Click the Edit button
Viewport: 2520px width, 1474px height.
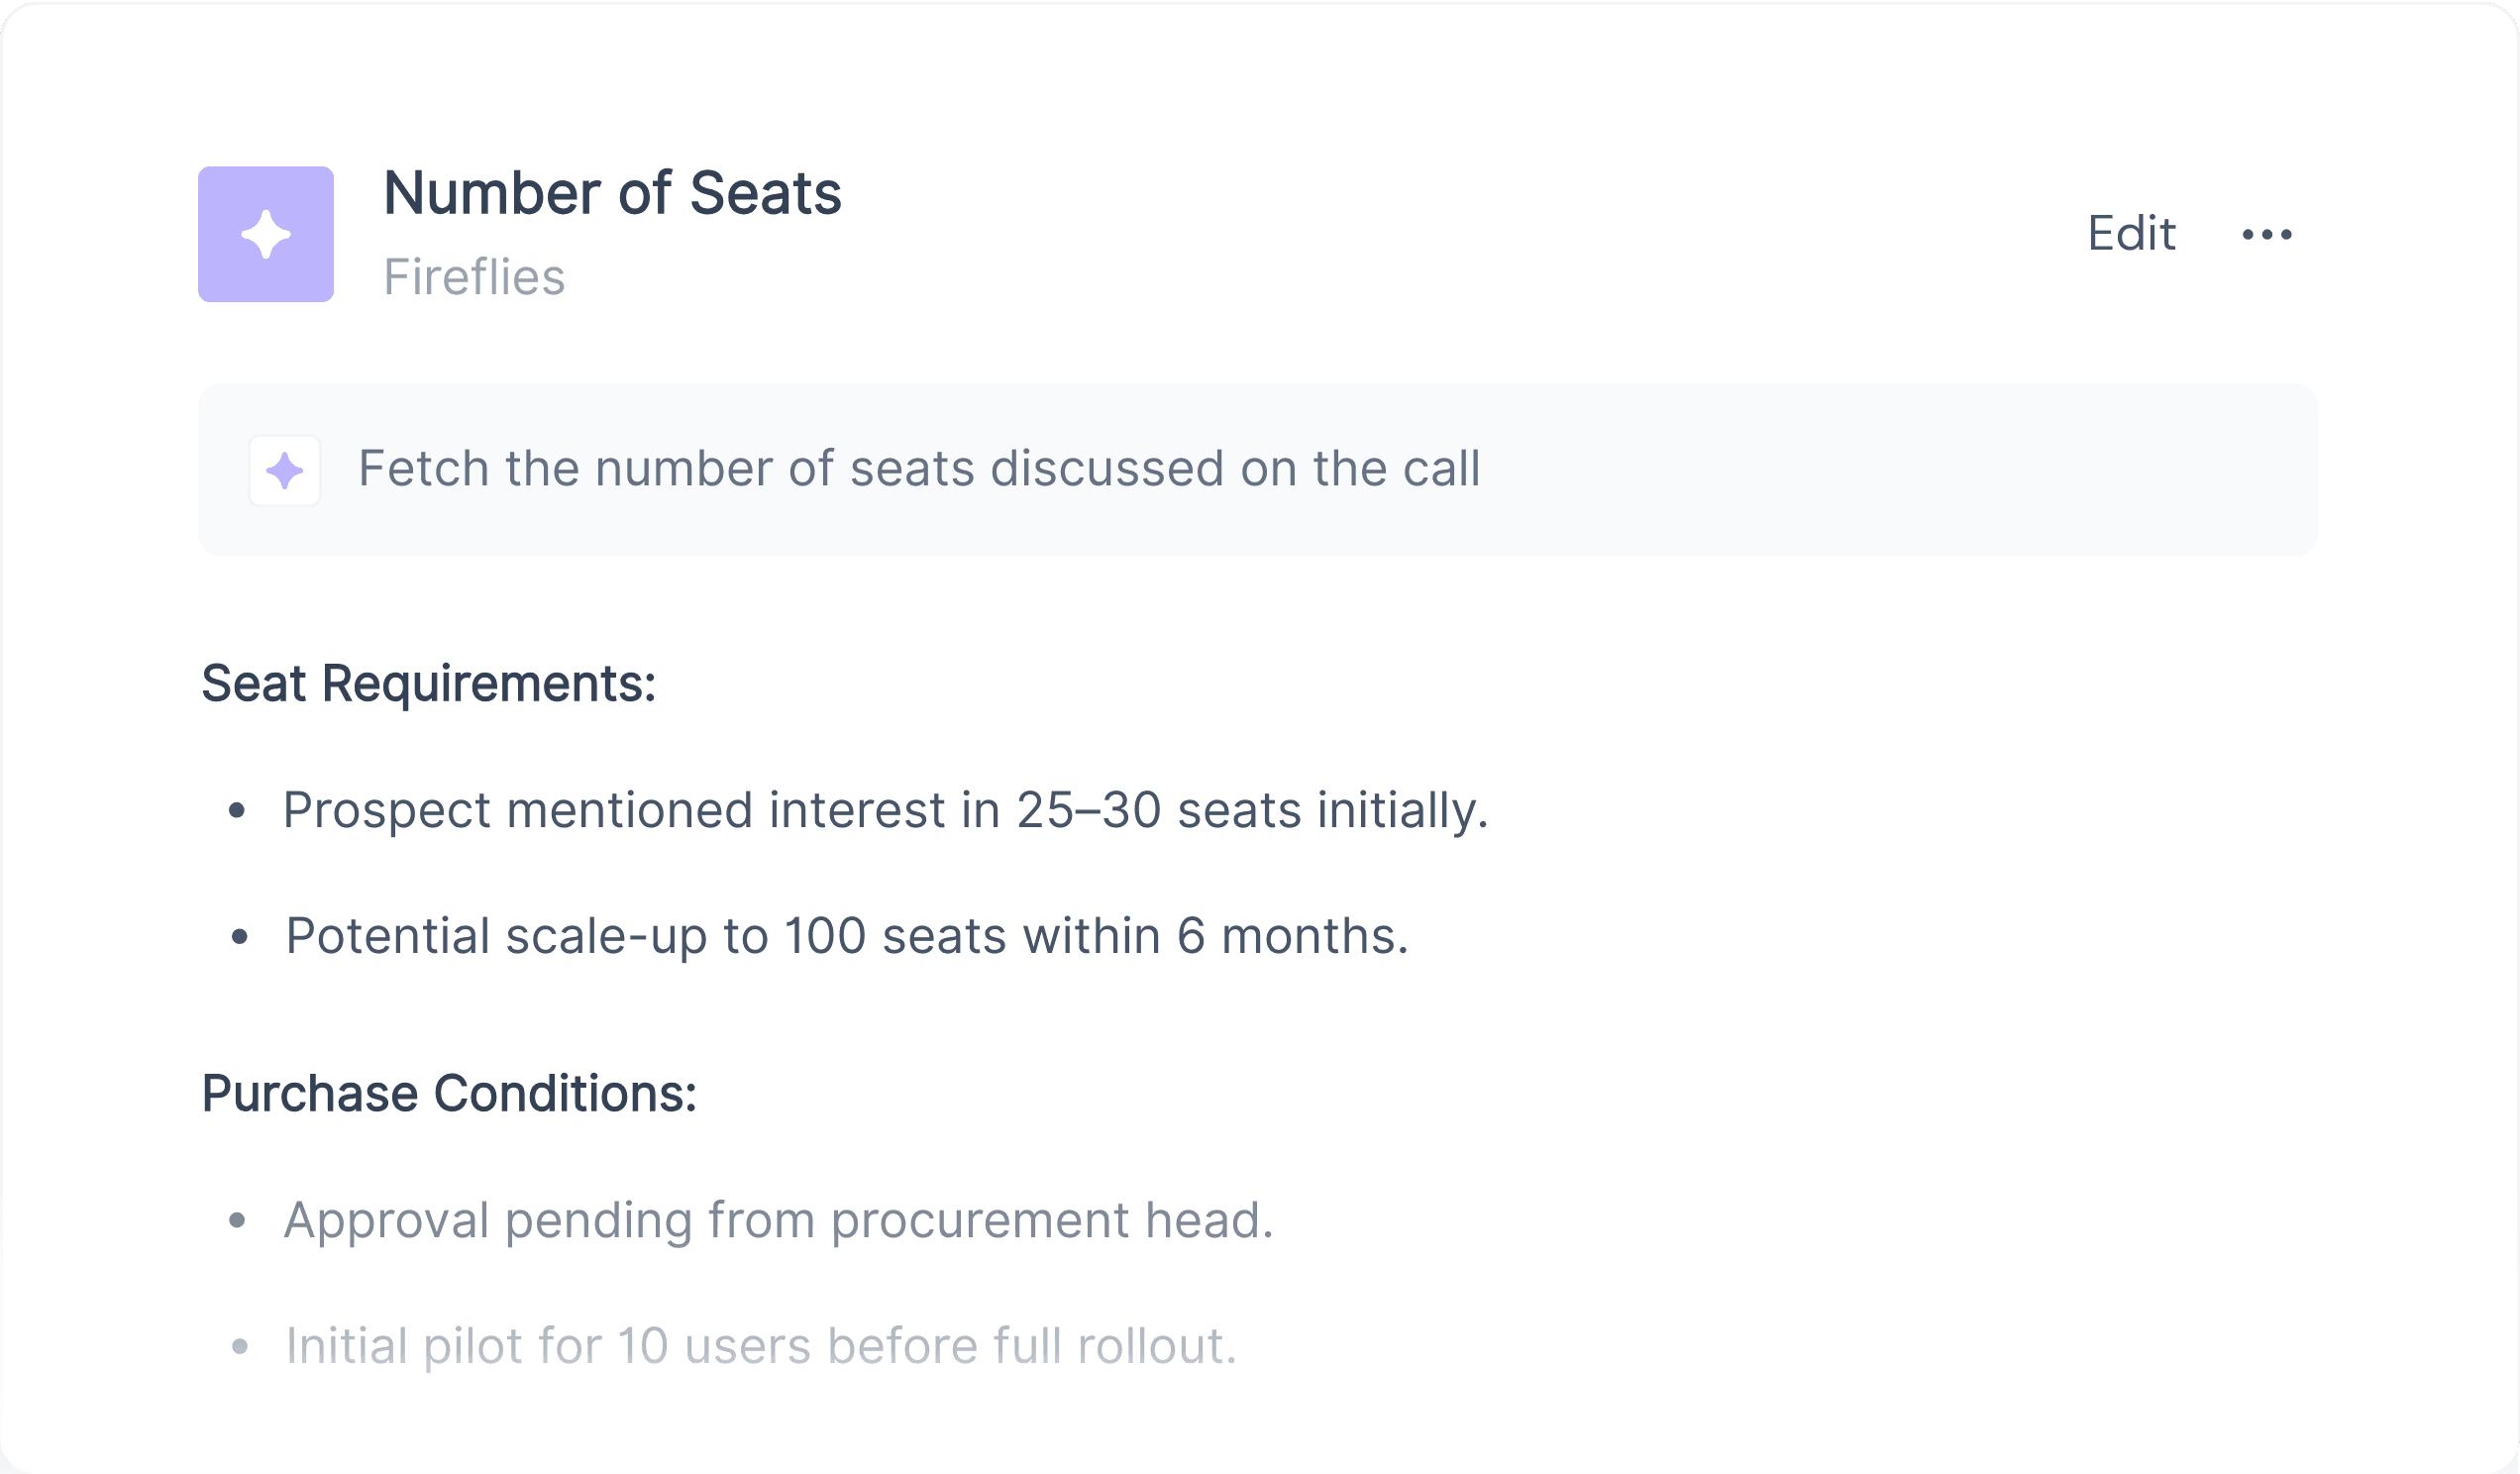click(x=2131, y=234)
